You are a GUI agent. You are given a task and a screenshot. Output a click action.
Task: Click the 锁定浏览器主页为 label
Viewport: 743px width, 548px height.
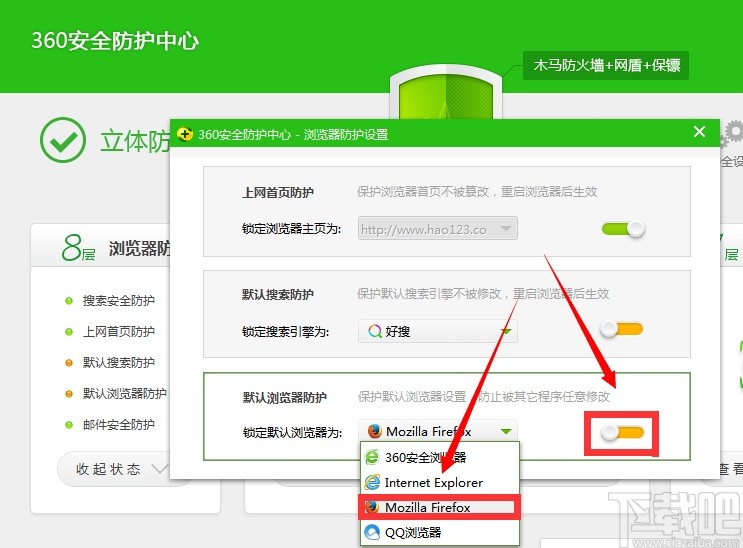(x=291, y=229)
